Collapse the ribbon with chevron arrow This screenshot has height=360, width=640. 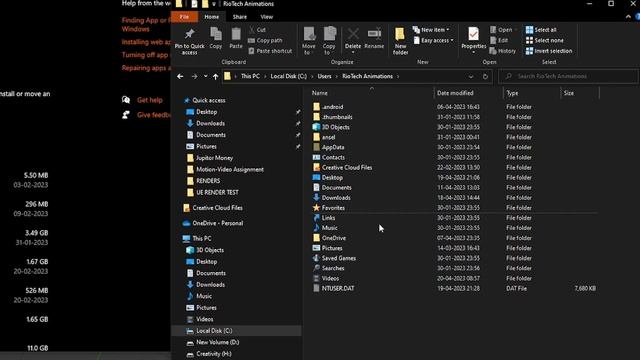coord(628,17)
